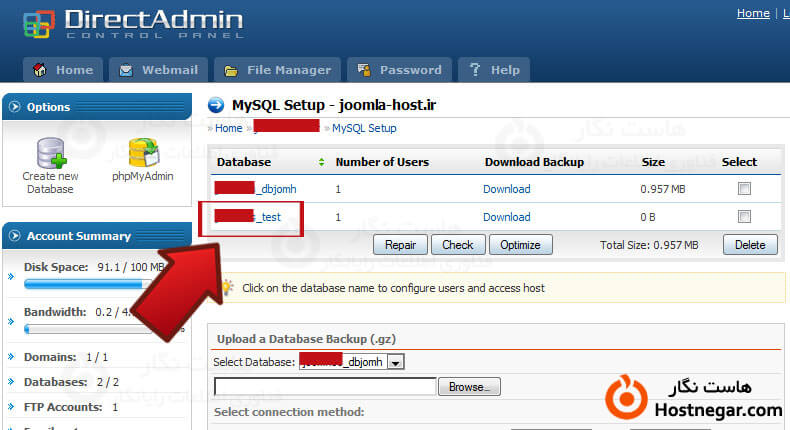
Task: Click the Browse button
Action: tap(469, 387)
